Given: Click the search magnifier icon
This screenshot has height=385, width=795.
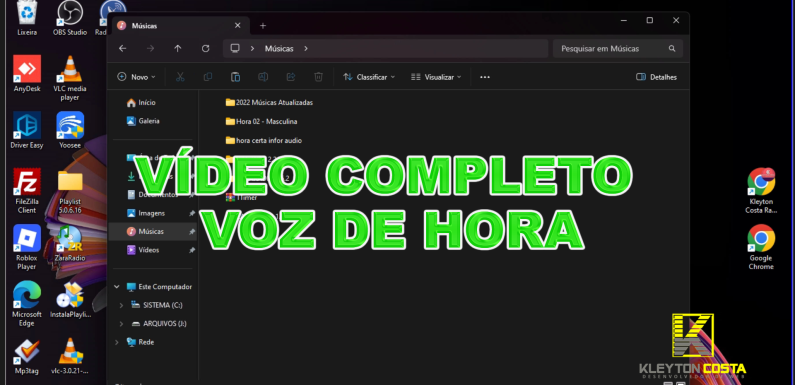Looking at the screenshot, I should (672, 49).
